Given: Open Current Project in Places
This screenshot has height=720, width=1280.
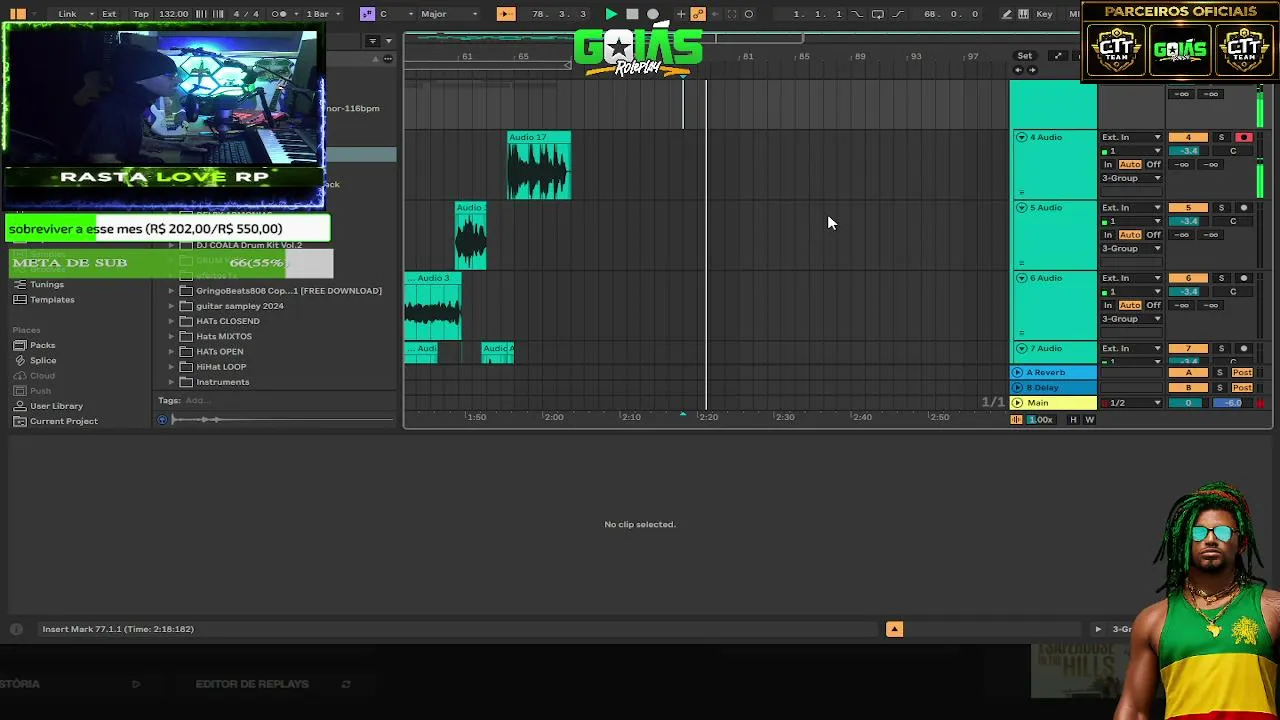Looking at the screenshot, I should pyautogui.click(x=63, y=421).
